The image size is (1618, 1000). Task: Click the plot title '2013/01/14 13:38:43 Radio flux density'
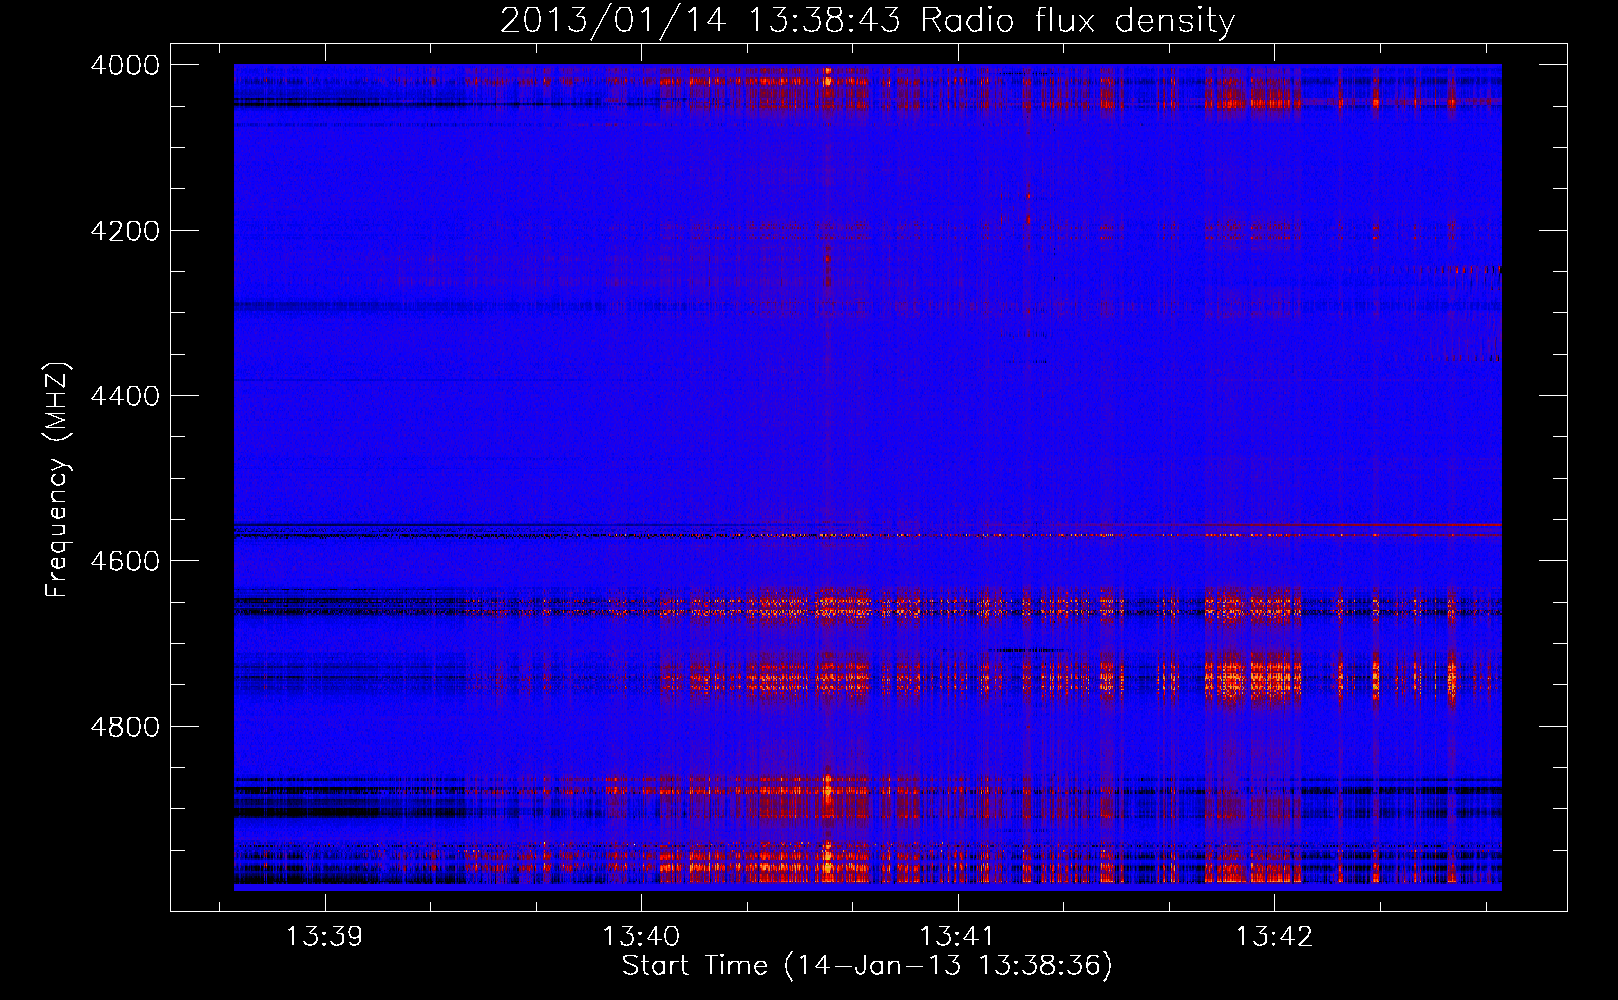click(867, 21)
